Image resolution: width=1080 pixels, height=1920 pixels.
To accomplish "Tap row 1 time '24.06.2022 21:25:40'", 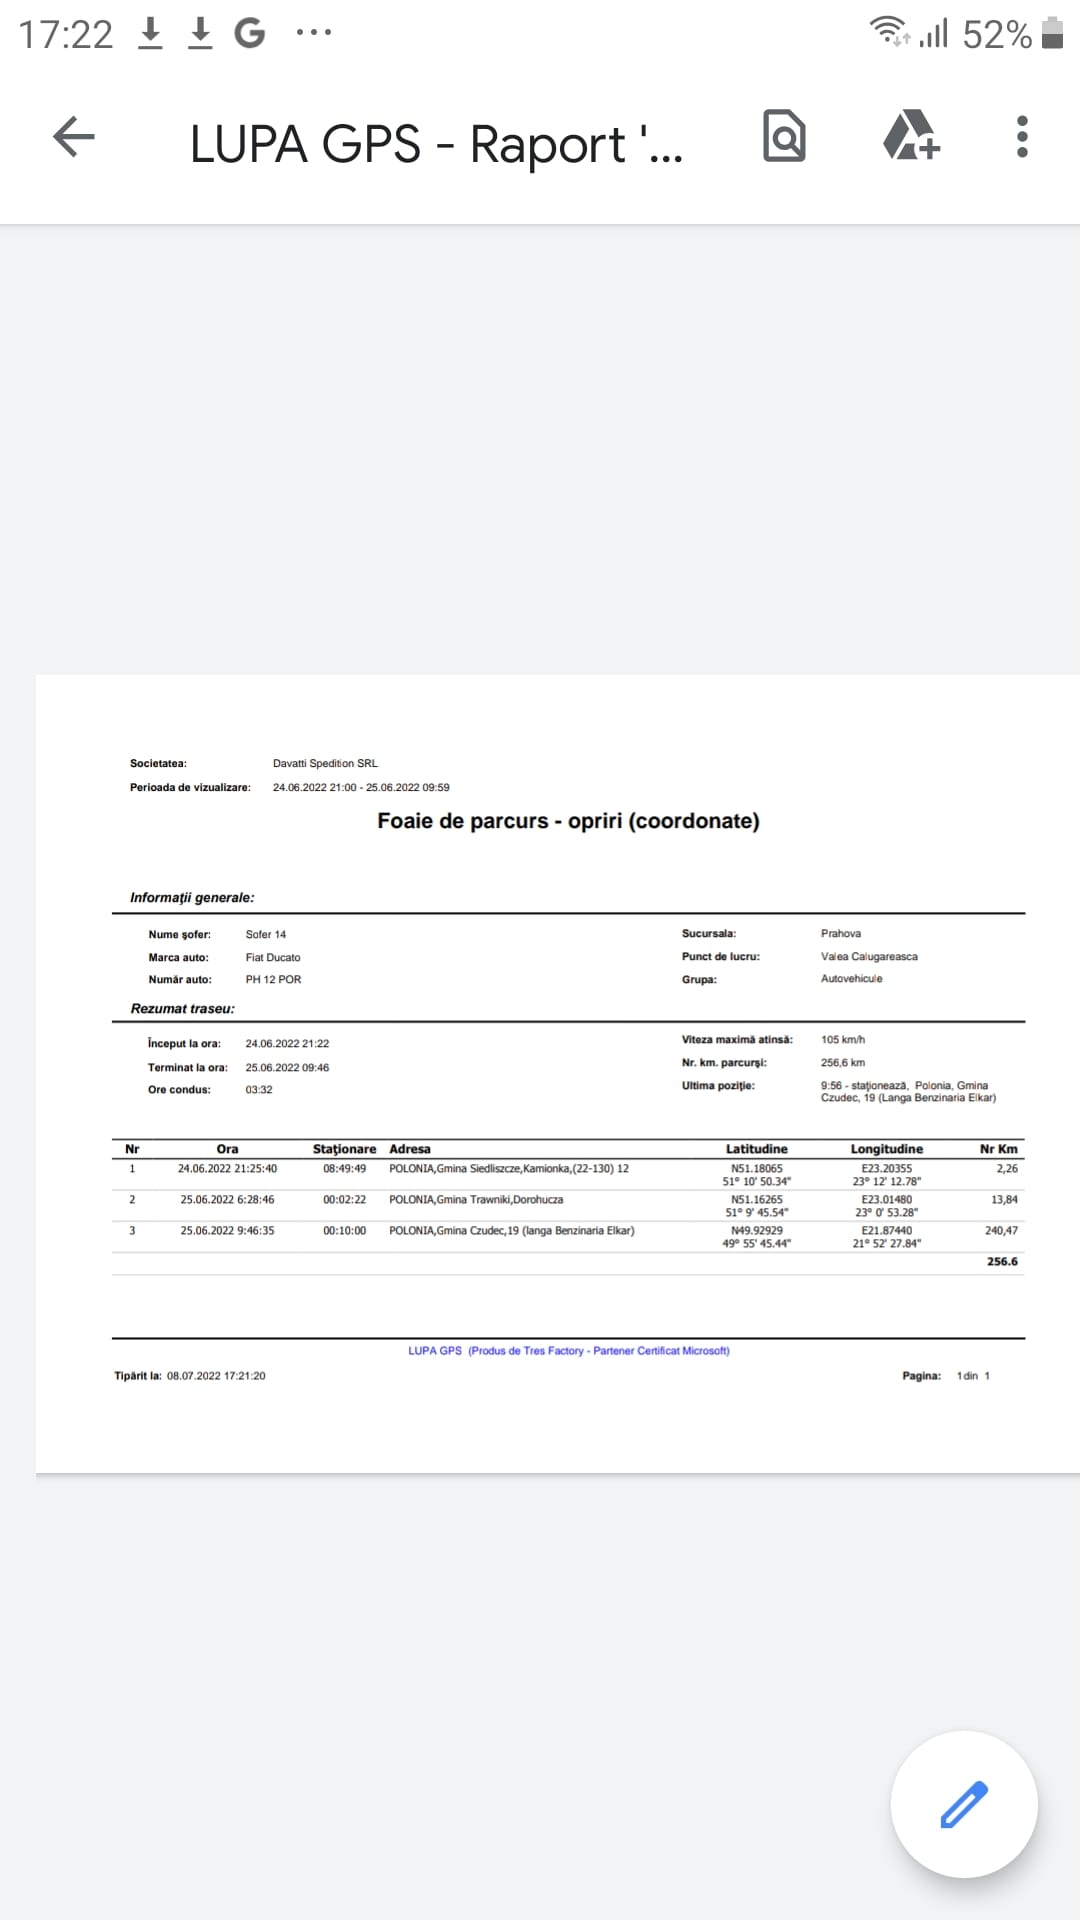I will tap(227, 1168).
